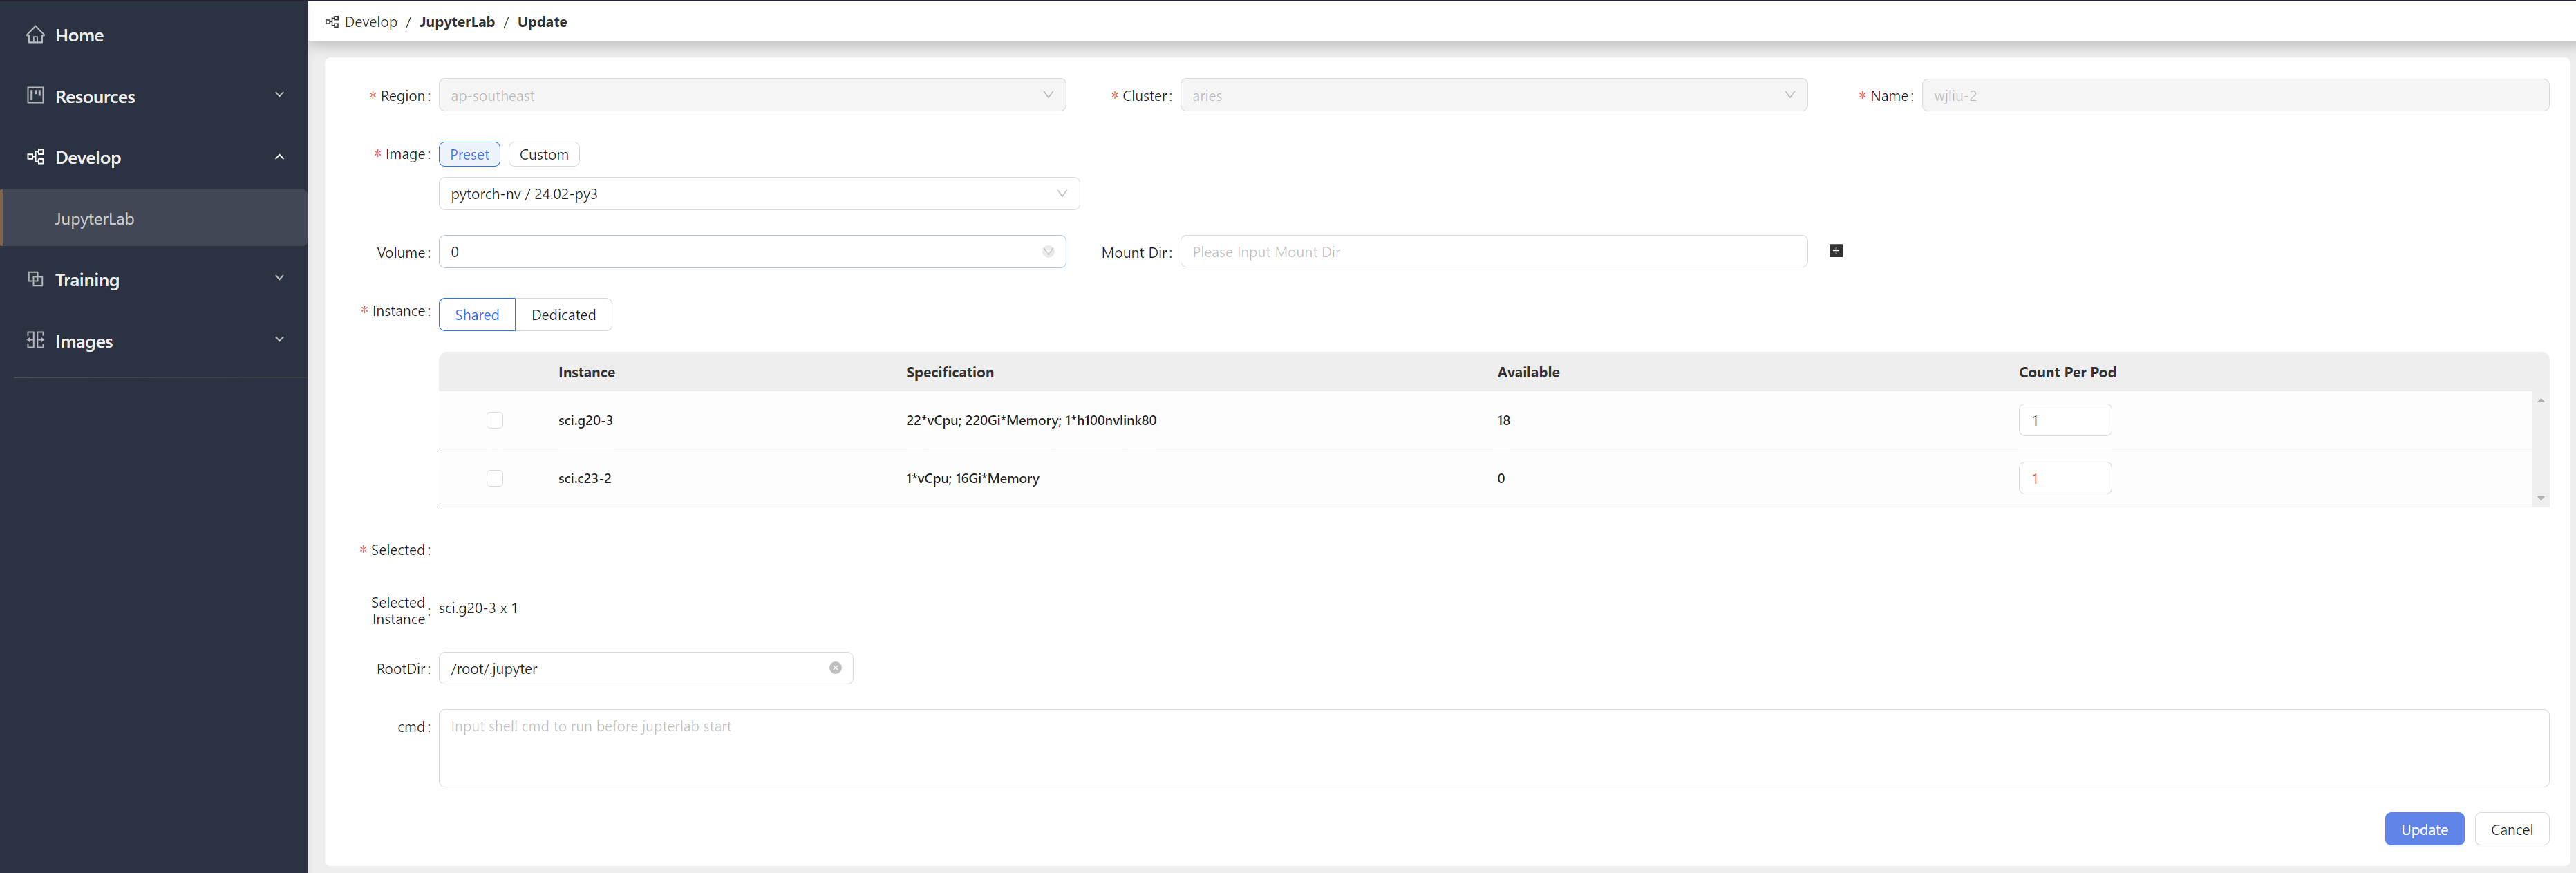The height and width of the screenshot is (873, 2576).
Task: Clear the RootDir field with x icon
Action: 835,668
